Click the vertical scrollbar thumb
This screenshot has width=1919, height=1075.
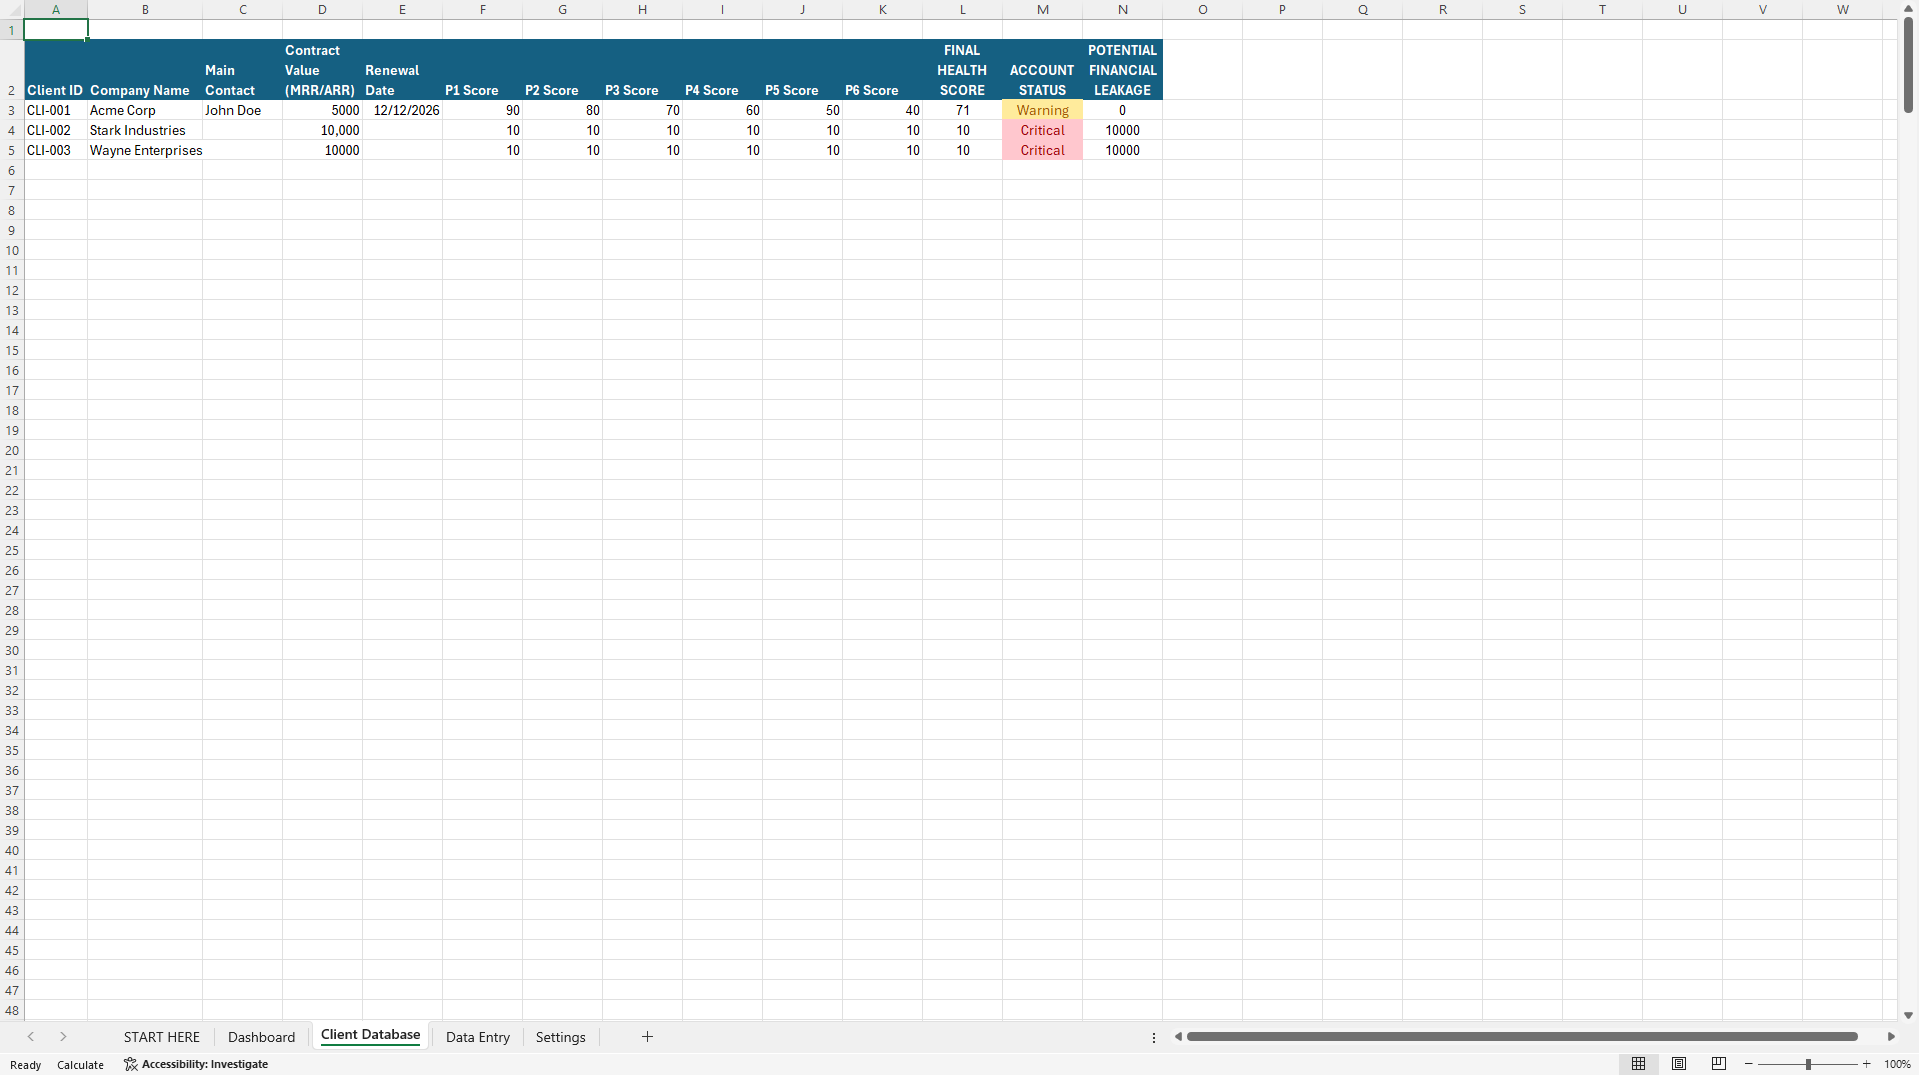[x=1908, y=65]
